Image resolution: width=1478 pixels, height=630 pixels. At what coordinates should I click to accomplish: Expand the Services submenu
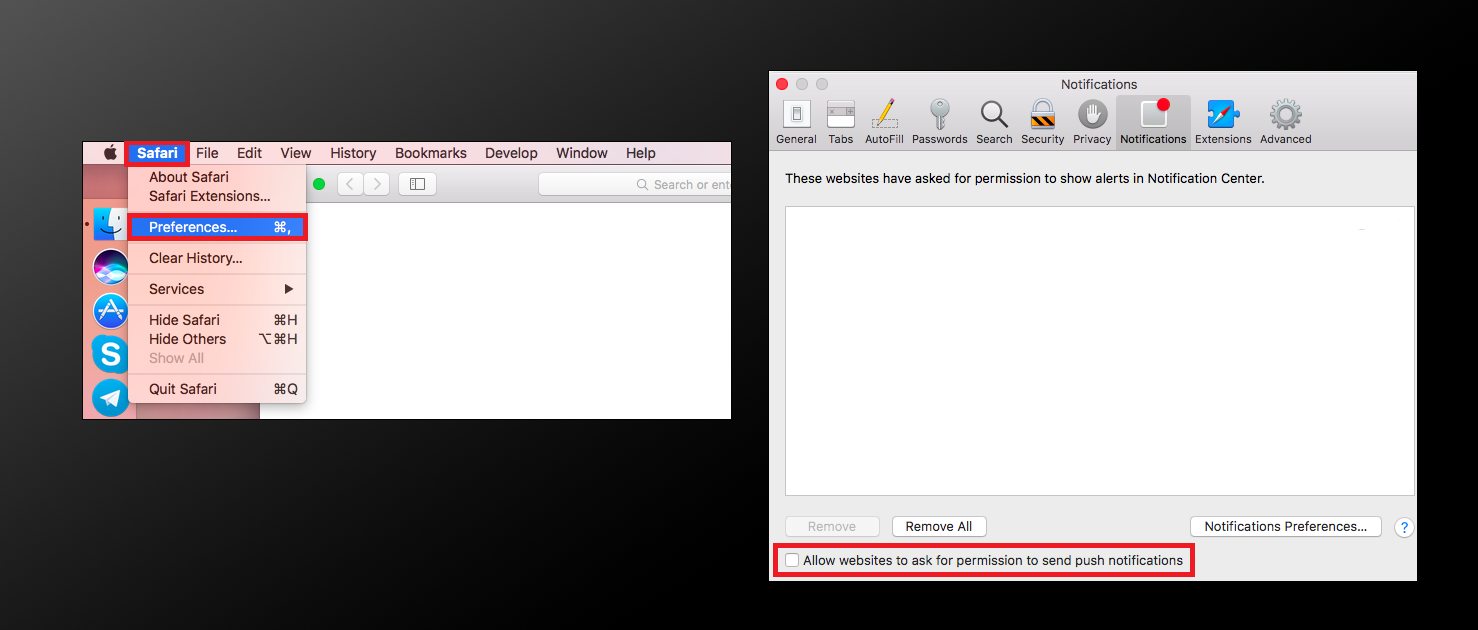[217, 289]
